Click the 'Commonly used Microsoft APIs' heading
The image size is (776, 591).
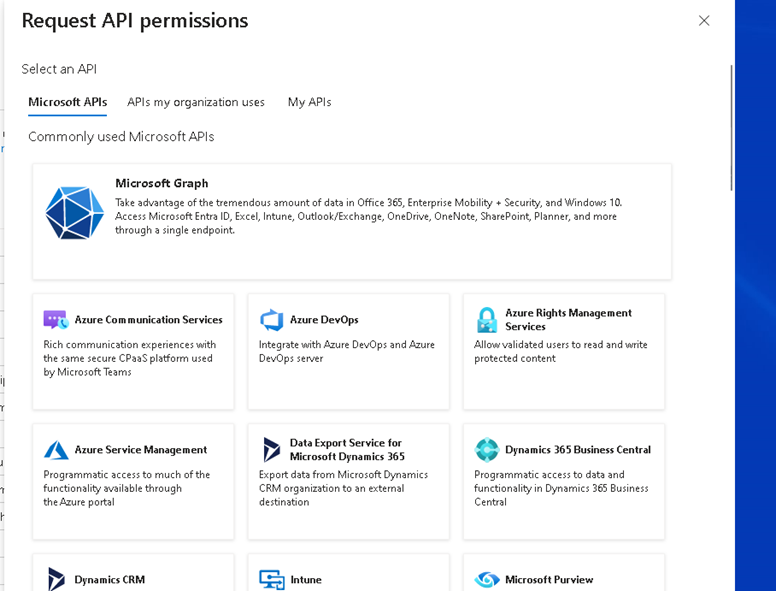[121, 137]
